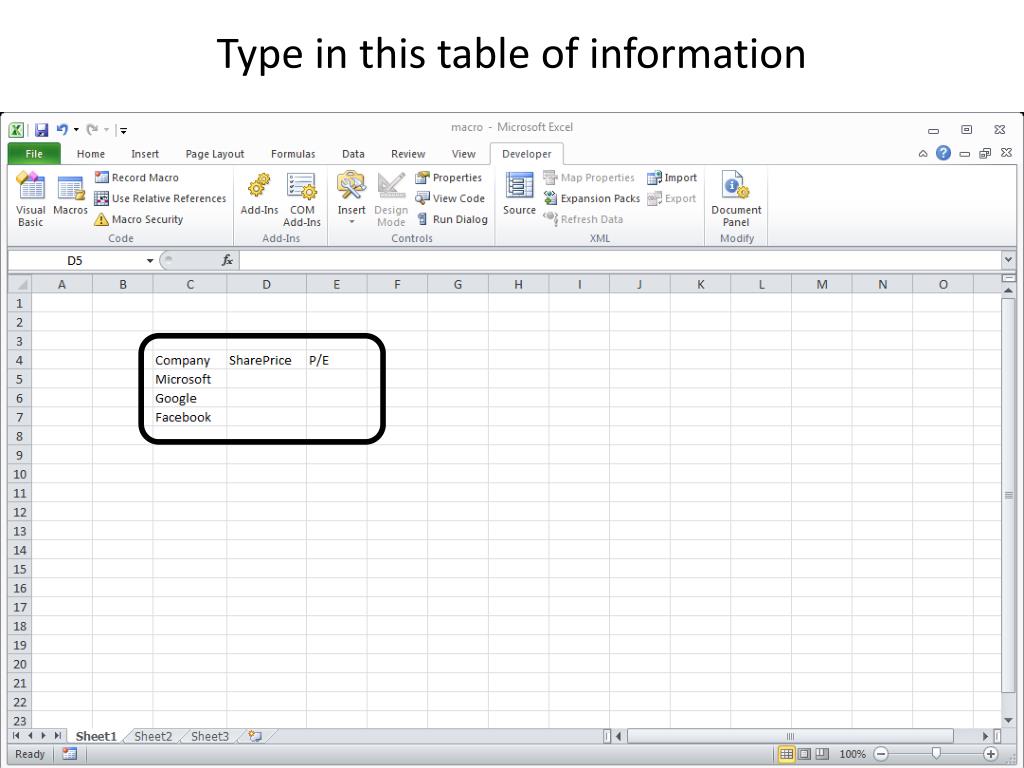1024x768 pixels.
Task: Go to the first sheet tab
Action: coord(16,736)
